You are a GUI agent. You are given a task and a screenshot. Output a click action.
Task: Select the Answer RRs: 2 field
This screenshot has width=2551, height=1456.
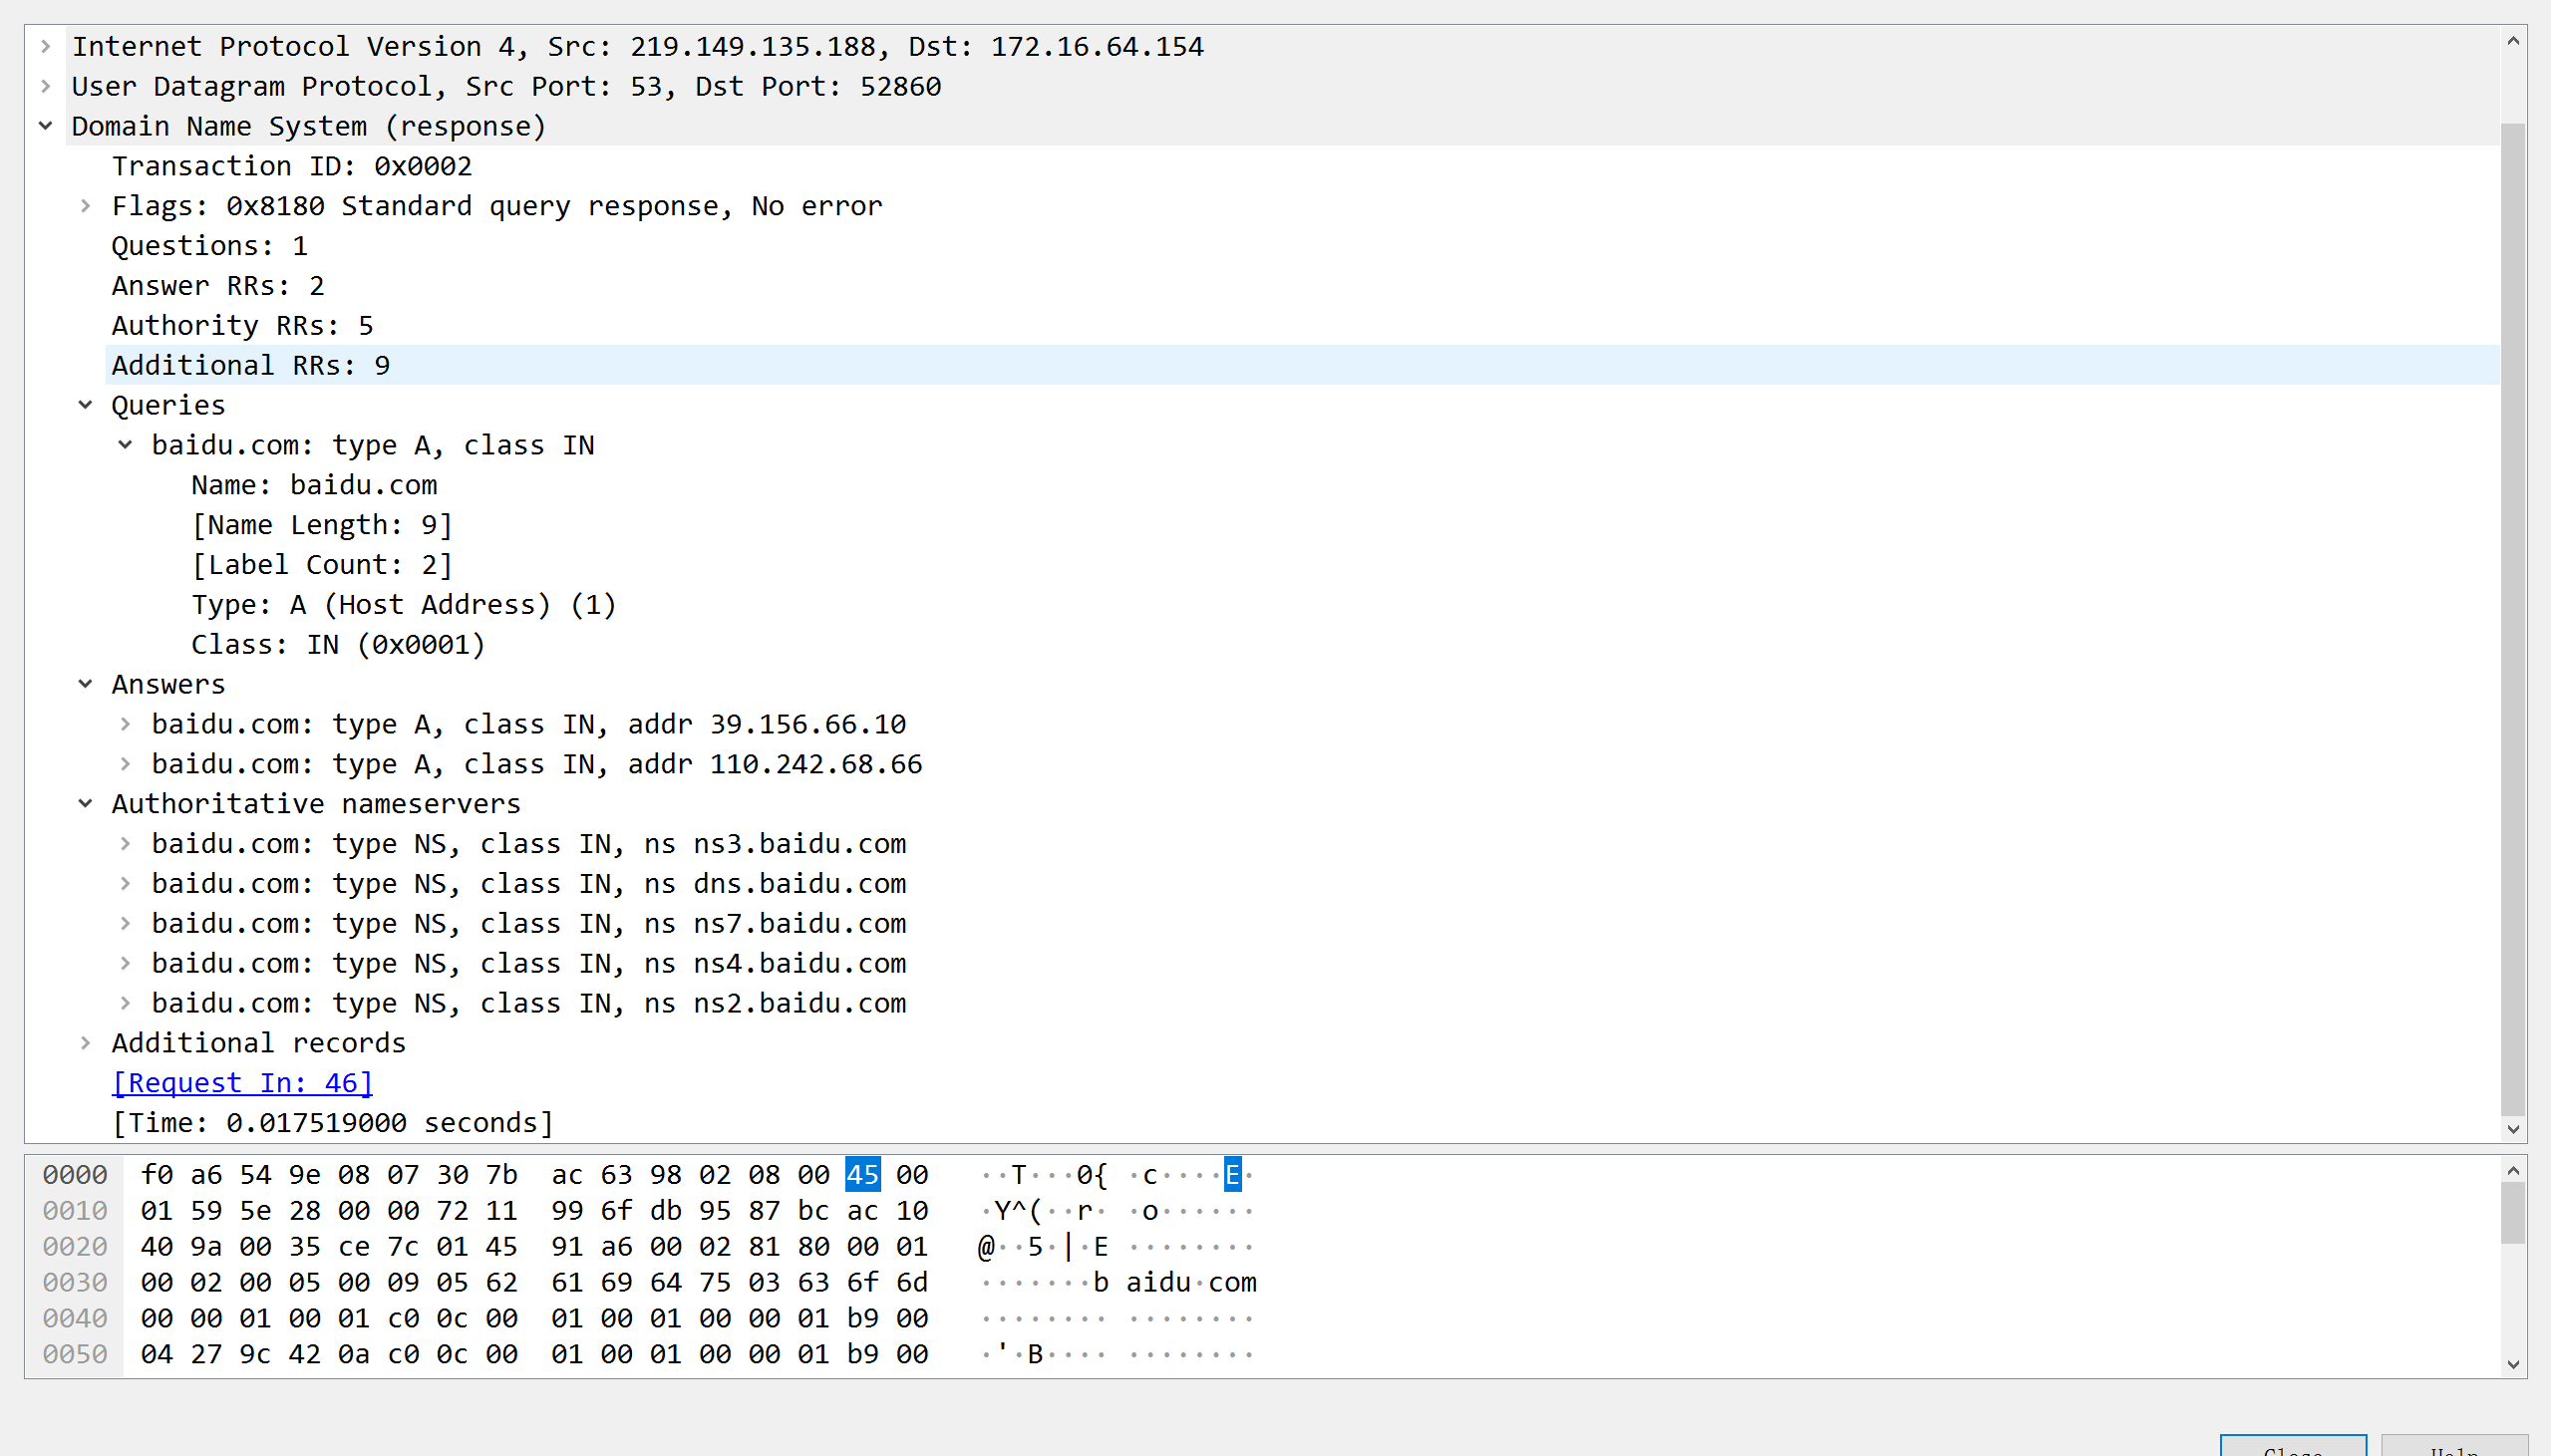[218, 286]
